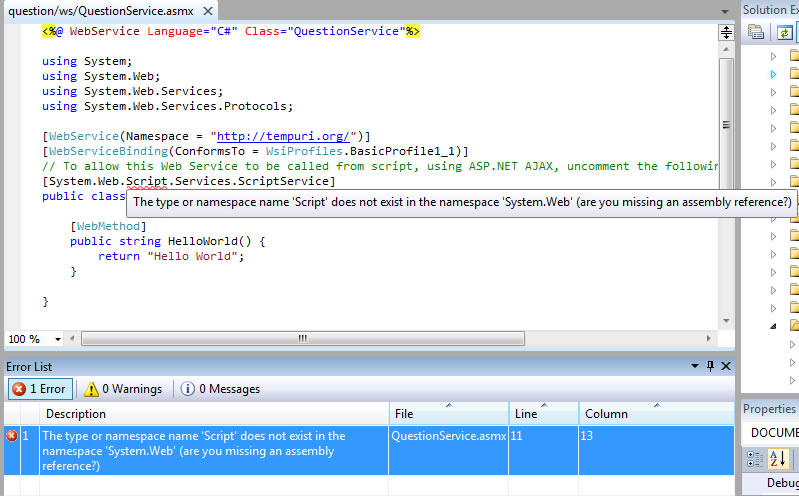Sort errors by Line column header
The height and width of the screenshot is (496, 799).
[x=544, y=413]
